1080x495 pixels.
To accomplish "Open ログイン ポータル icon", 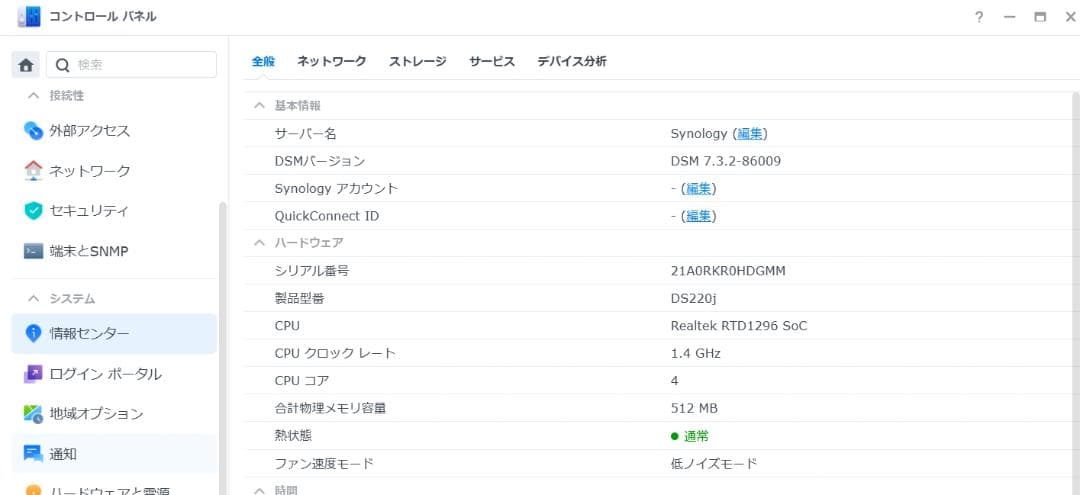I will pos(33,374).
